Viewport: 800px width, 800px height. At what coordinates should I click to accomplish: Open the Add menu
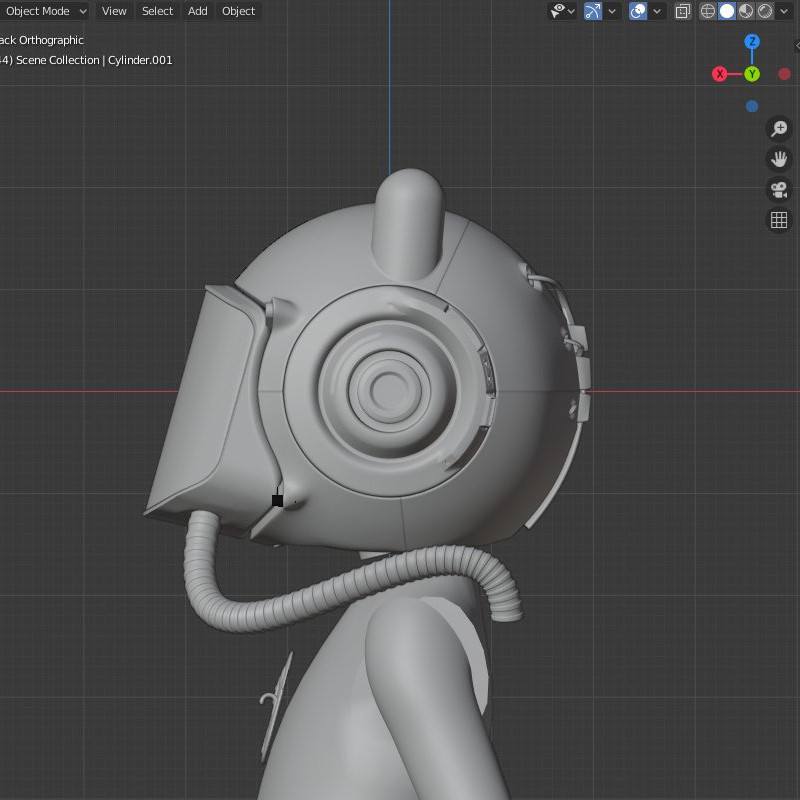pyautogui.click(x=197, y=11)
